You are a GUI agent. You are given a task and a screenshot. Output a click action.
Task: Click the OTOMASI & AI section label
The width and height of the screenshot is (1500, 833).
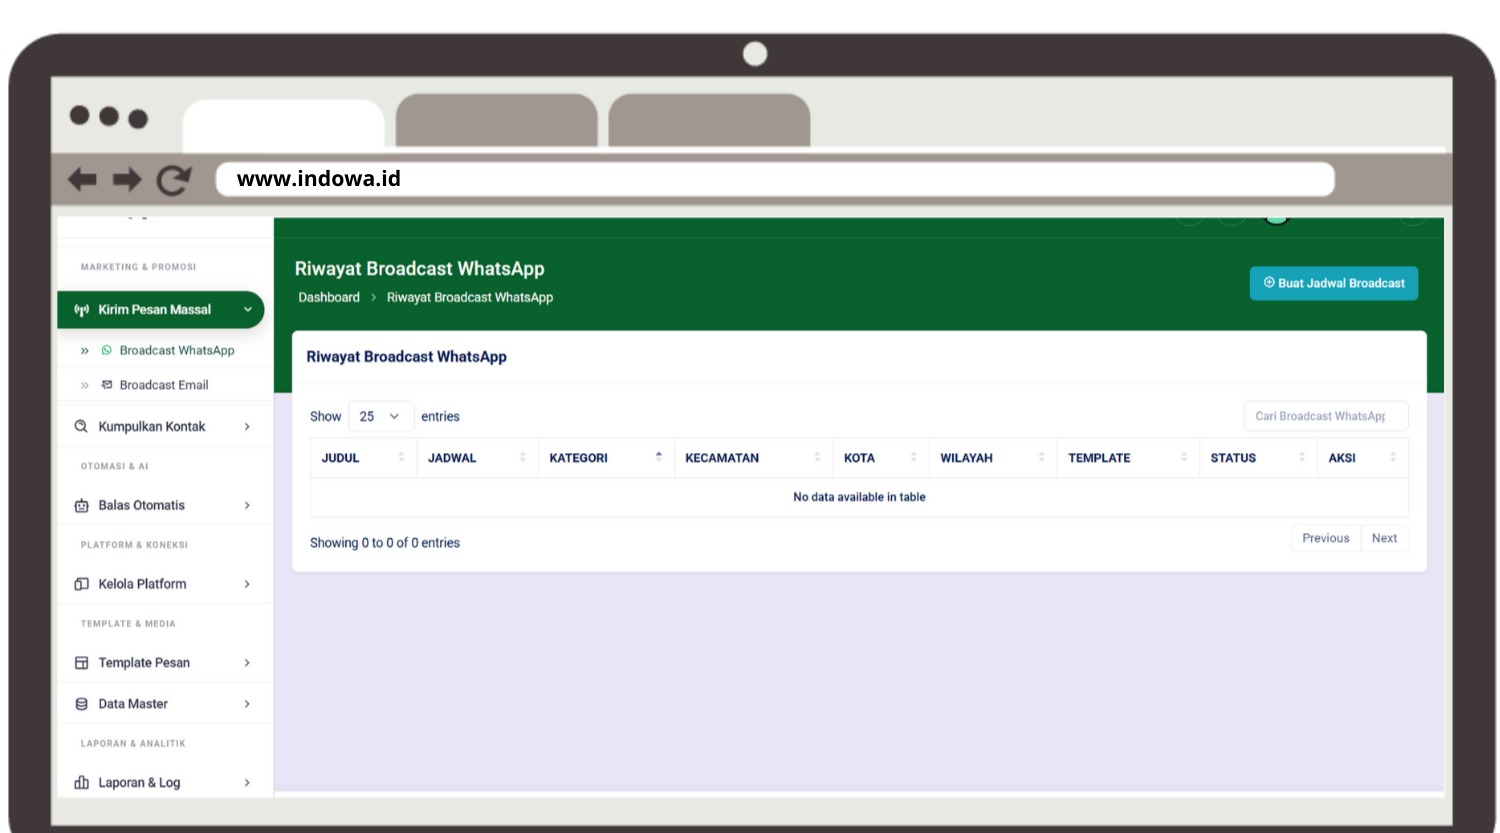114,466
